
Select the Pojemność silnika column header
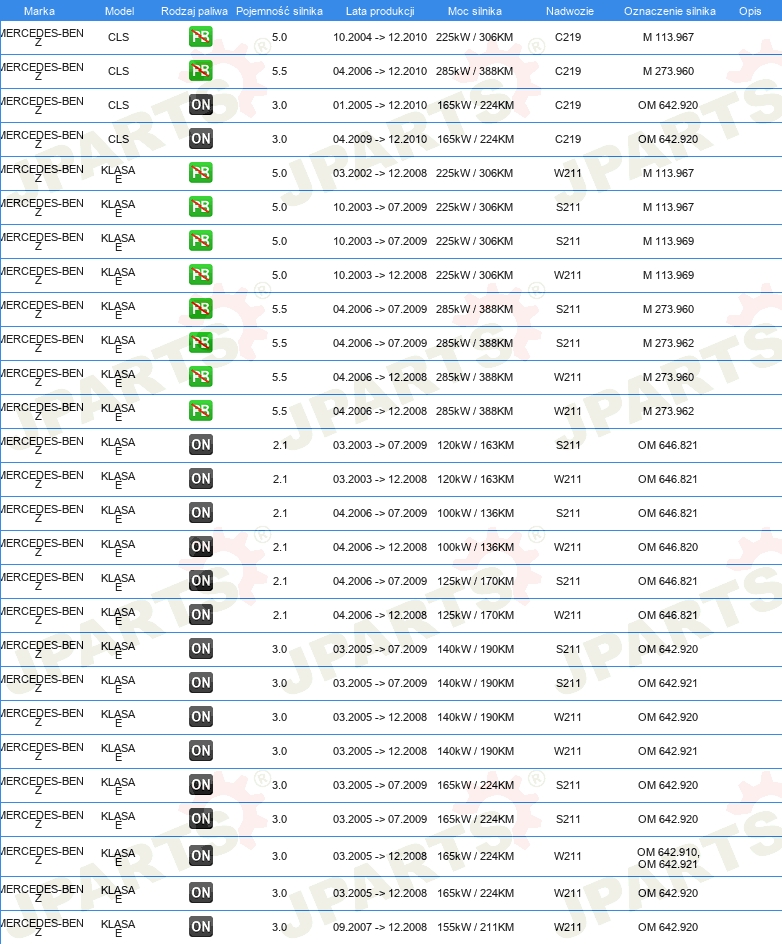point(279,11)
